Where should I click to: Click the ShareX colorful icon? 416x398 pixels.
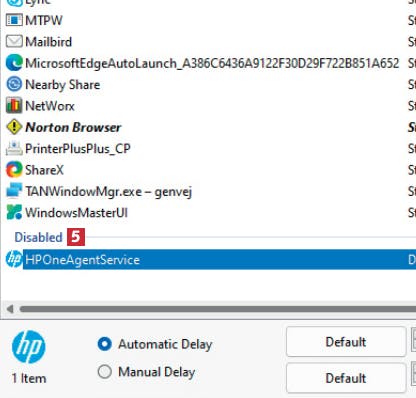click(x=14, y=170)
